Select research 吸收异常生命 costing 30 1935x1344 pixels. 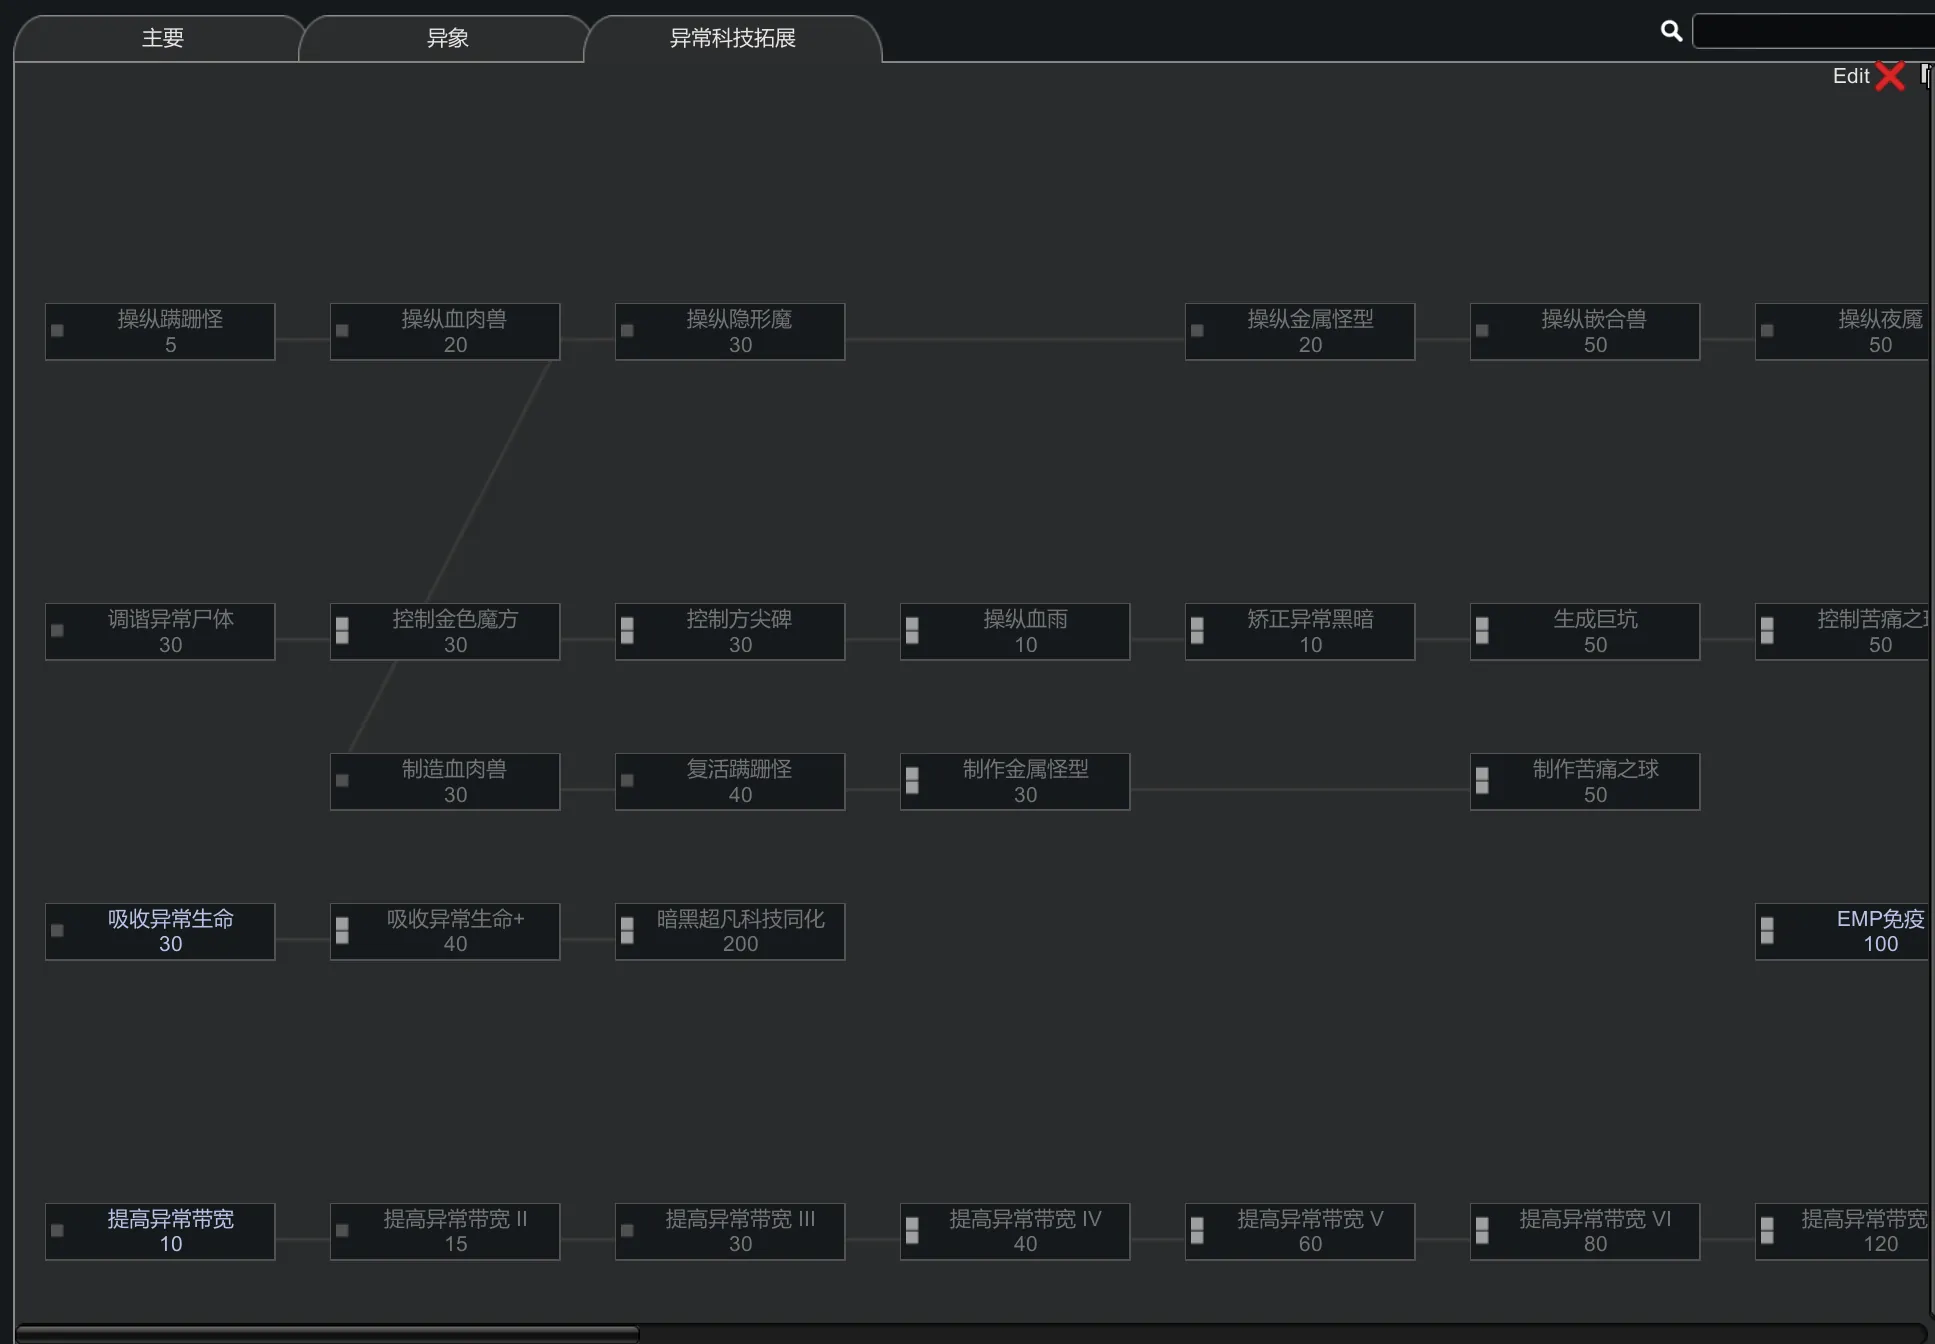170,931
